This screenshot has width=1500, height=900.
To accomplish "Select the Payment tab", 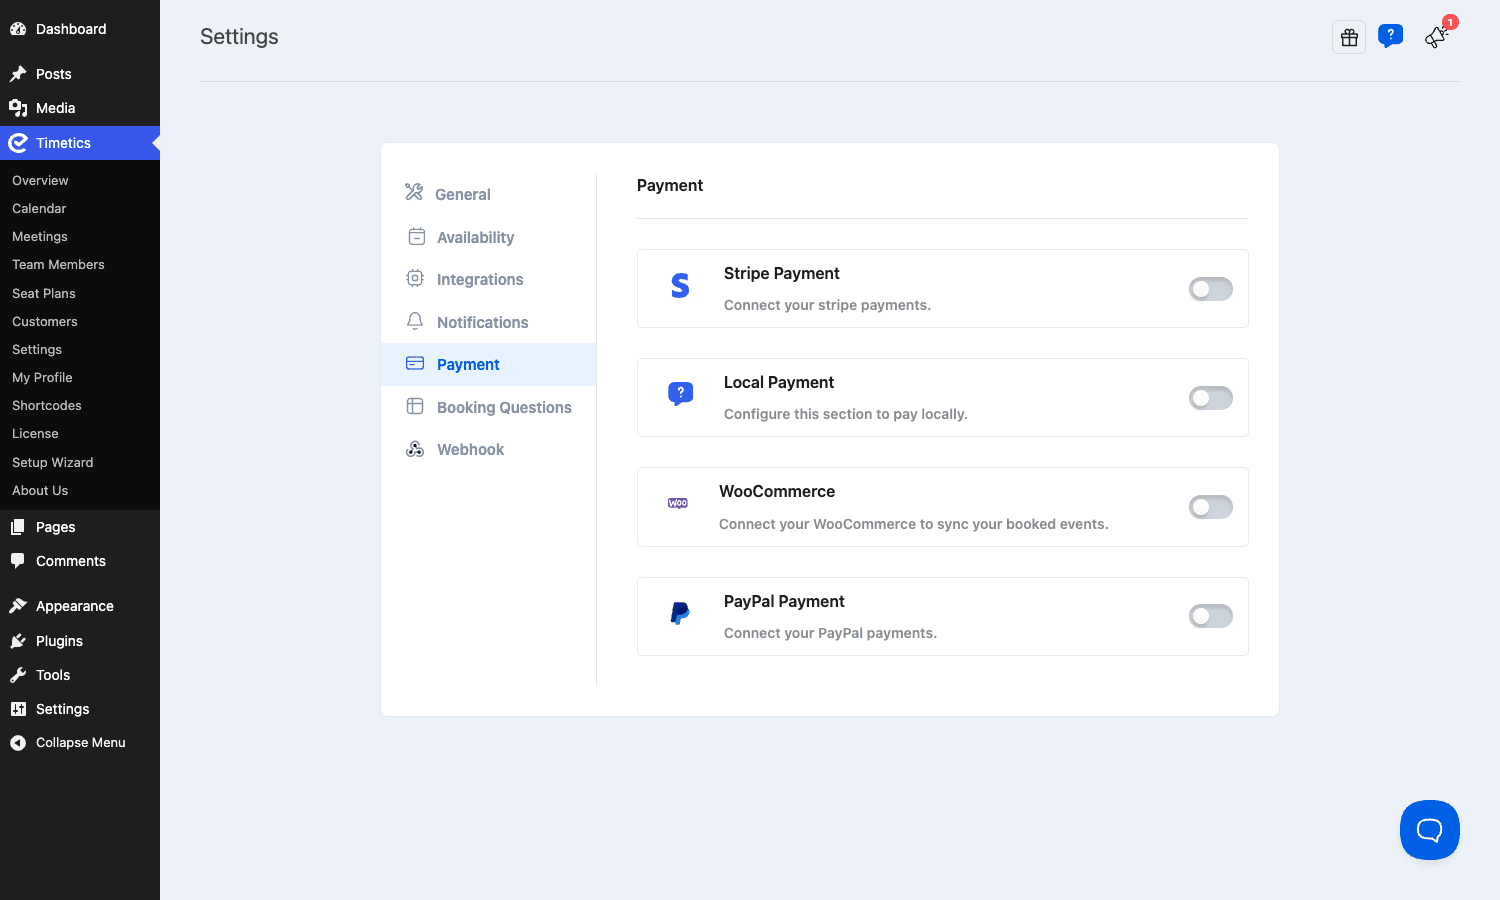I will (x=488, y=364).
